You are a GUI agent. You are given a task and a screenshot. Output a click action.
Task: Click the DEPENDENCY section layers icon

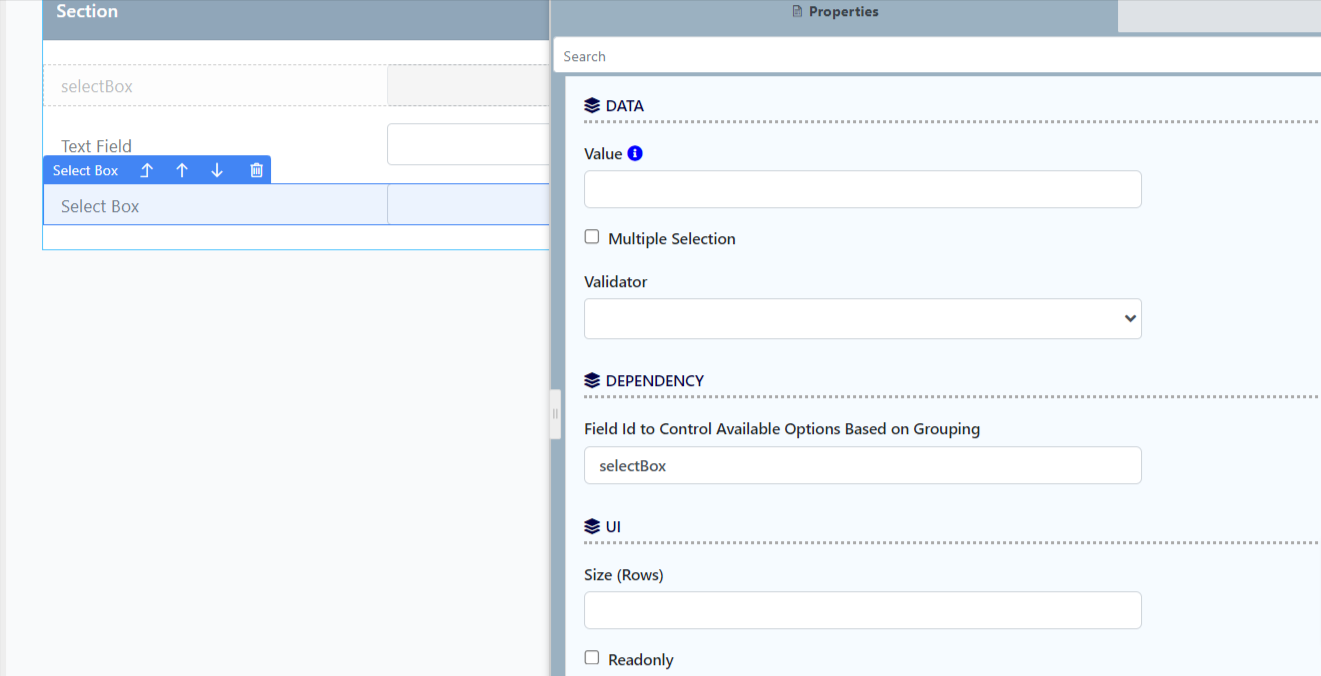pyautogui.click(x=592, y=381)
